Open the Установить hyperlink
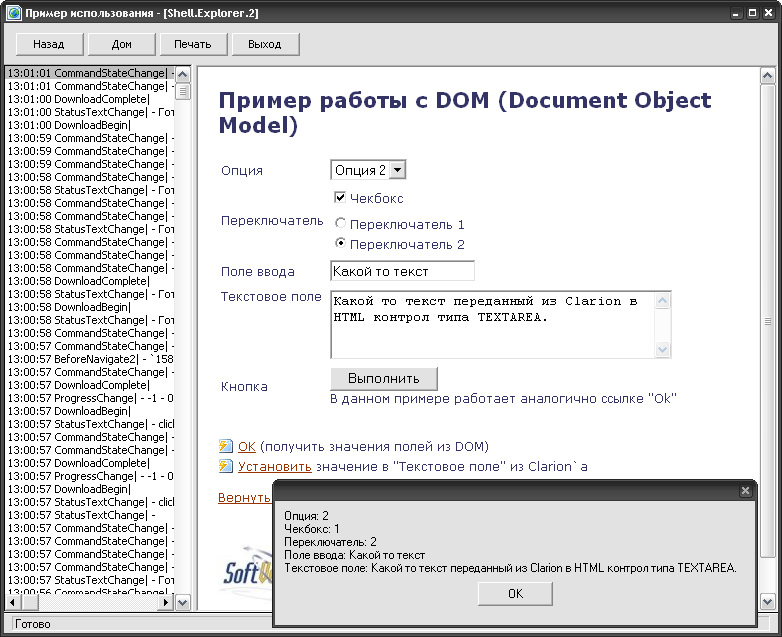The image size is (782, 637). click(274, 466)
